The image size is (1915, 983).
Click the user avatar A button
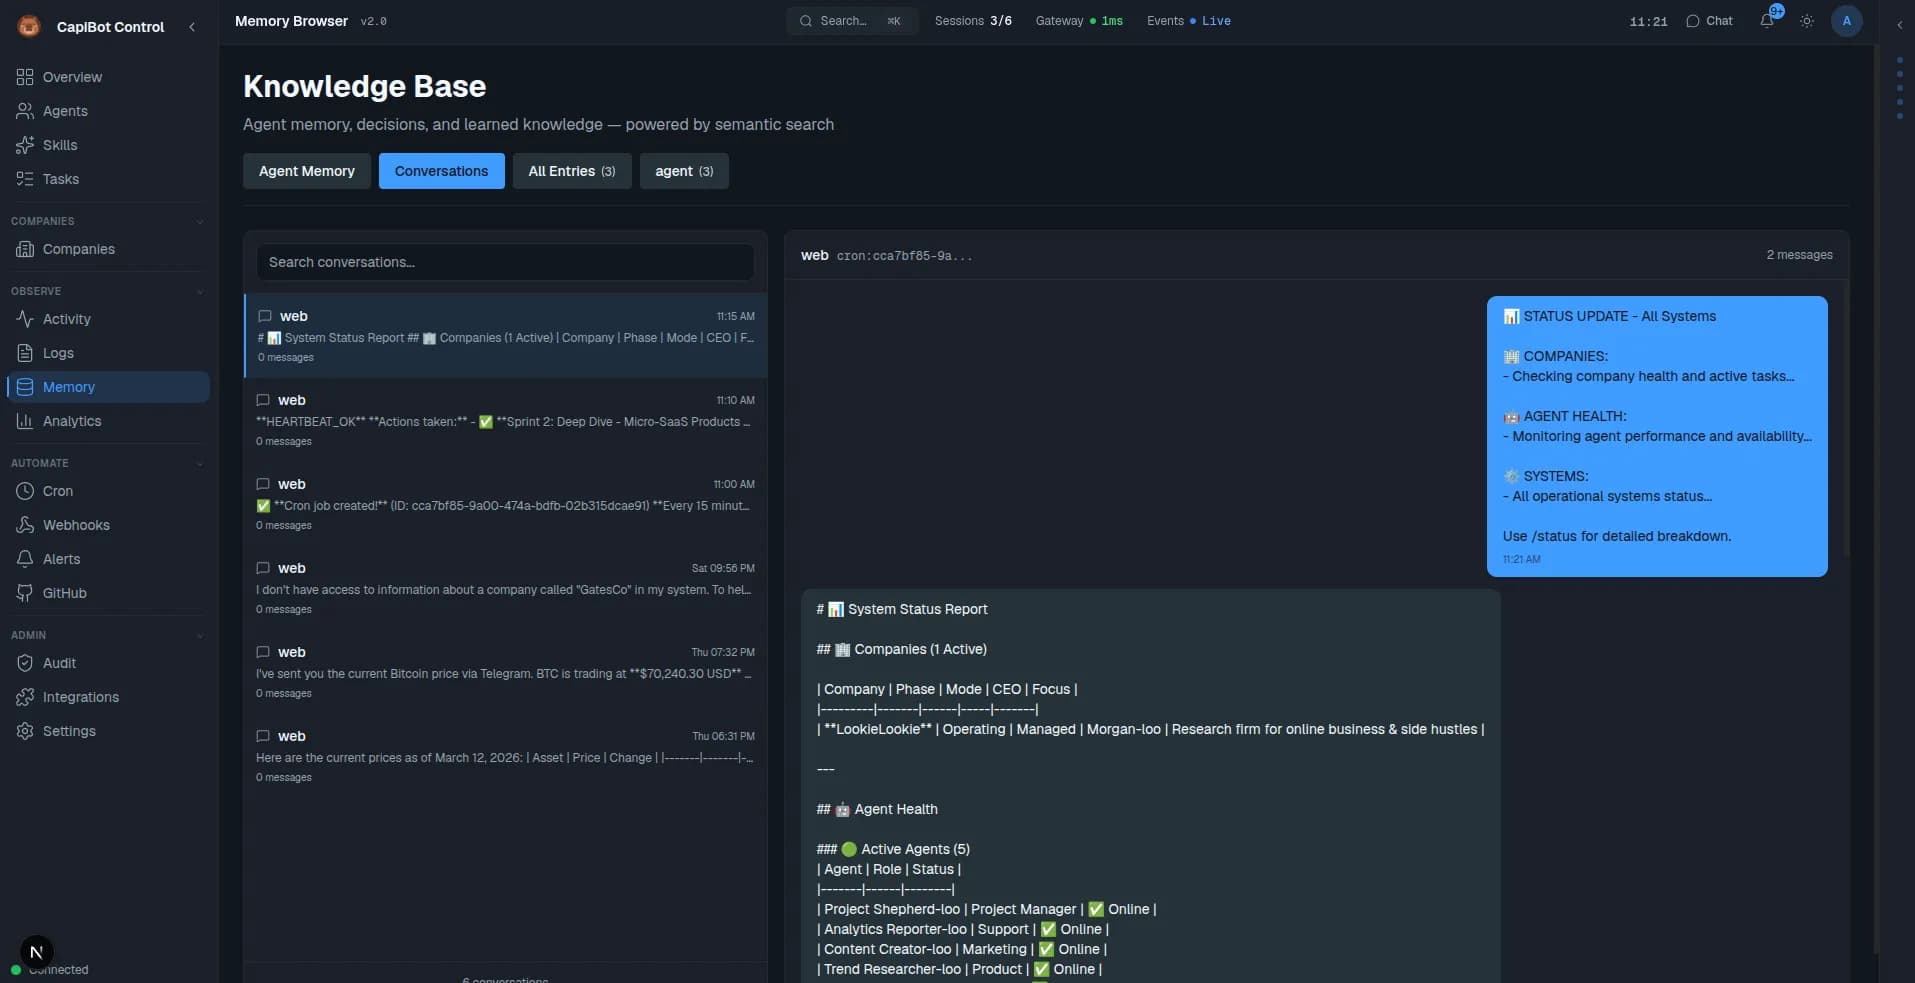click(1847, 21)
